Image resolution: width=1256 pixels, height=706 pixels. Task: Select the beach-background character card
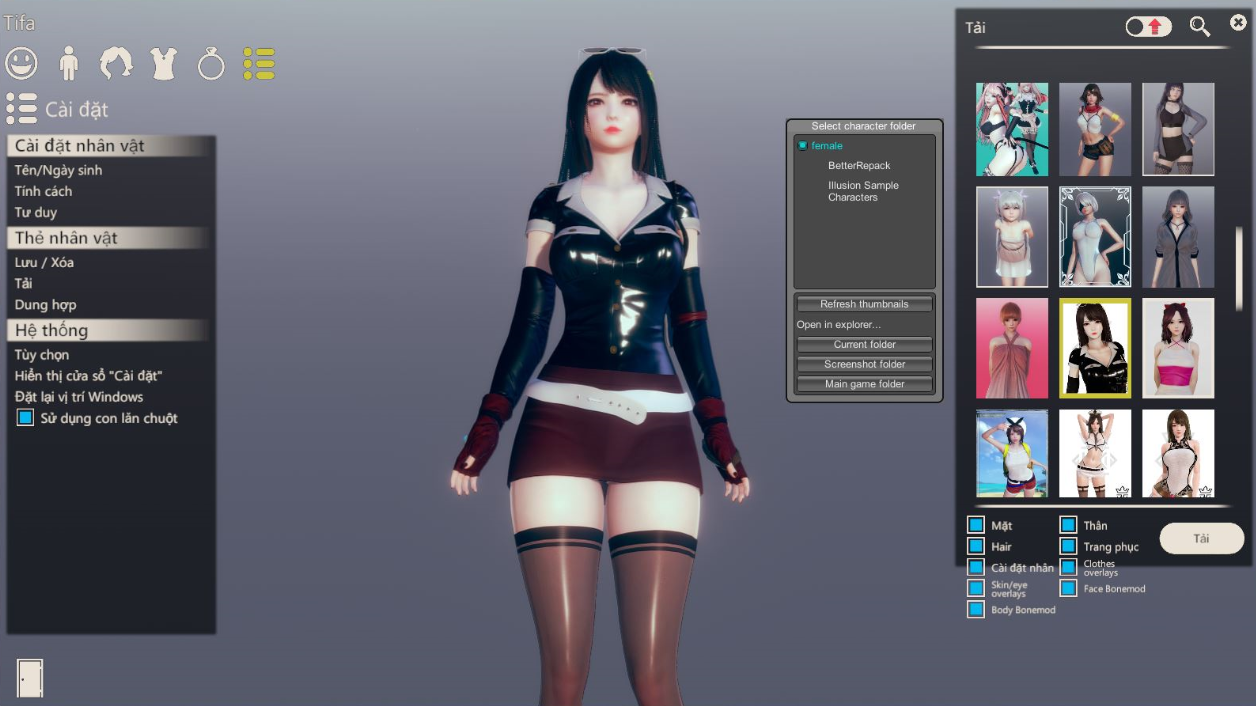[1012, 453]
